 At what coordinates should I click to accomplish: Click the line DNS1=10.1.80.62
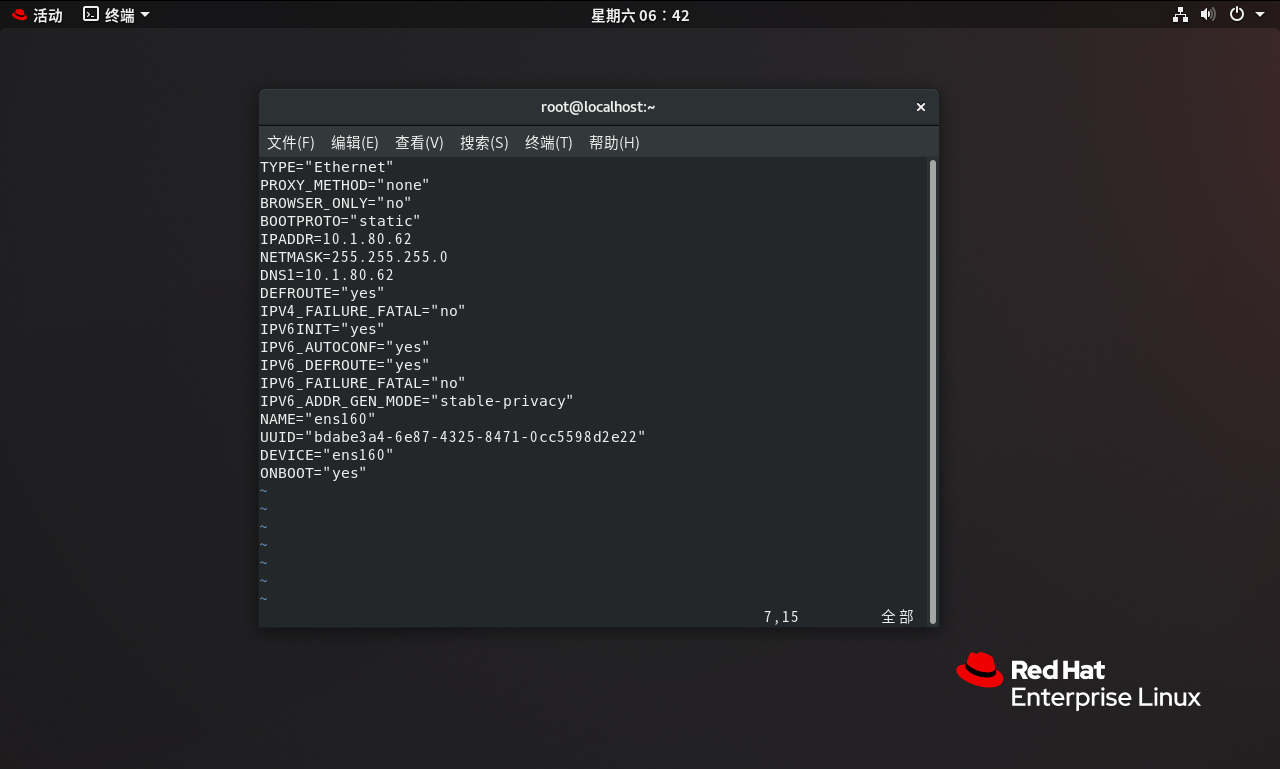coord(327,275)
